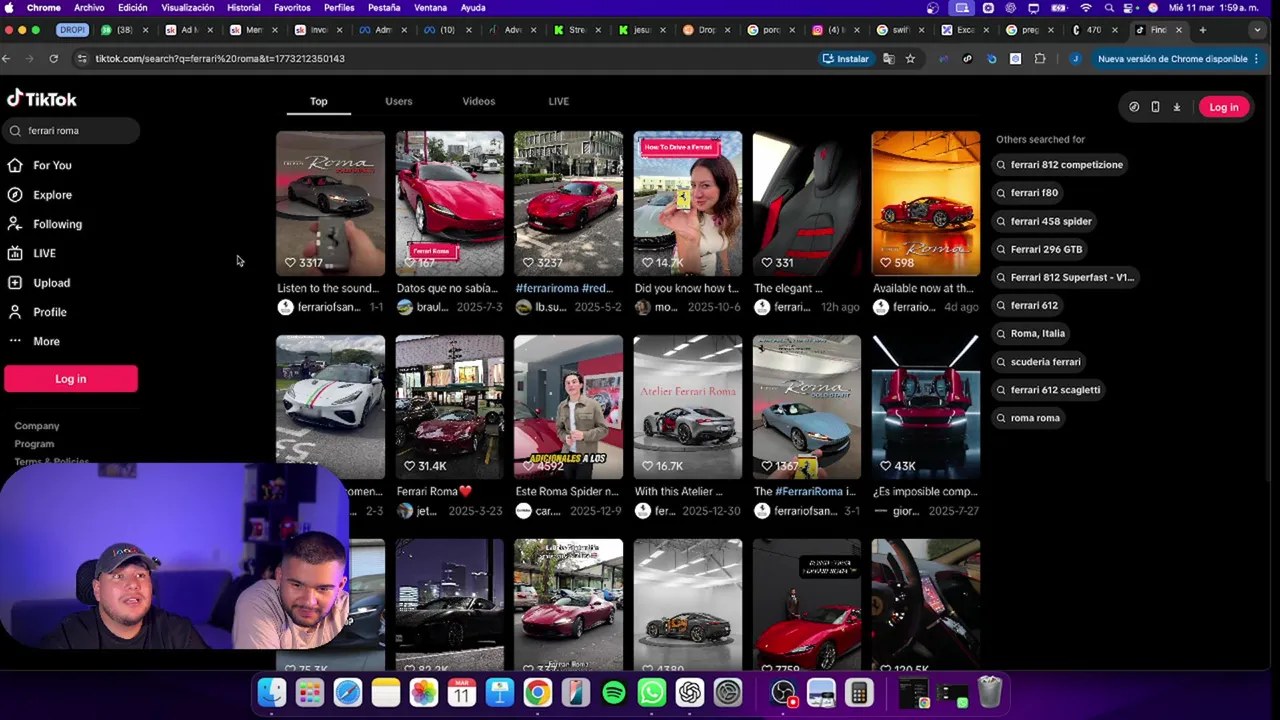Open the Trash in the Dock
Image resolution: width=1280 pixels, height=720 pixels.
[x=989, y=692]
